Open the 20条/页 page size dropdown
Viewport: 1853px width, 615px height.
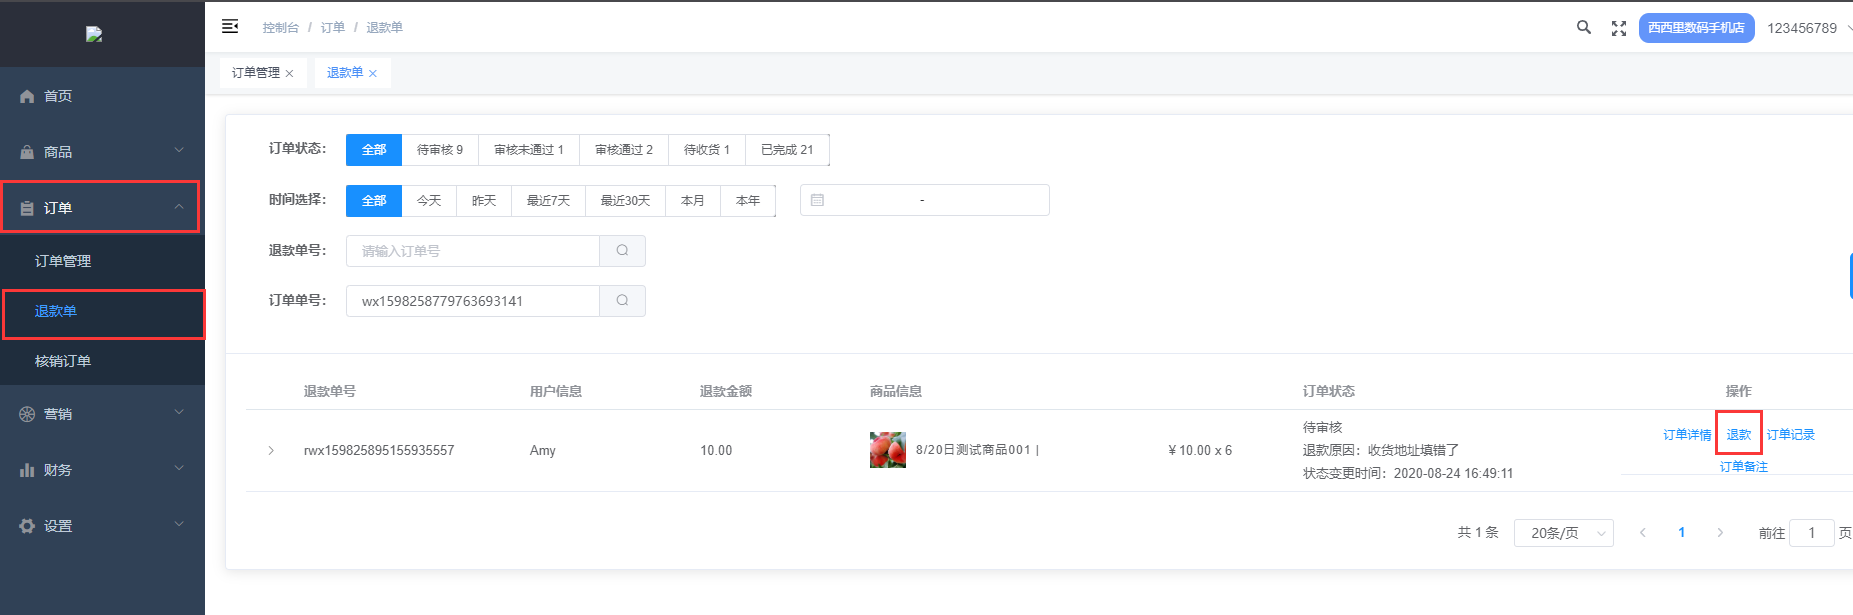click(1563, 533)
